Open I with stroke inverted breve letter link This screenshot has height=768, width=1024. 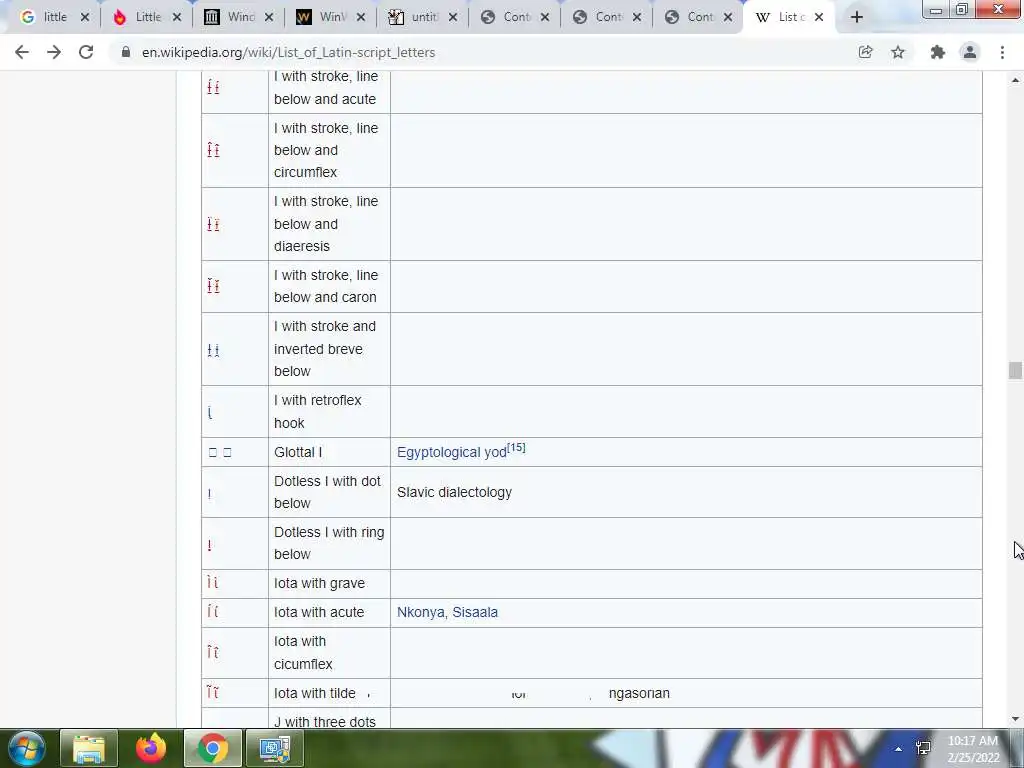pyautogui.click(x=213, y=350)
